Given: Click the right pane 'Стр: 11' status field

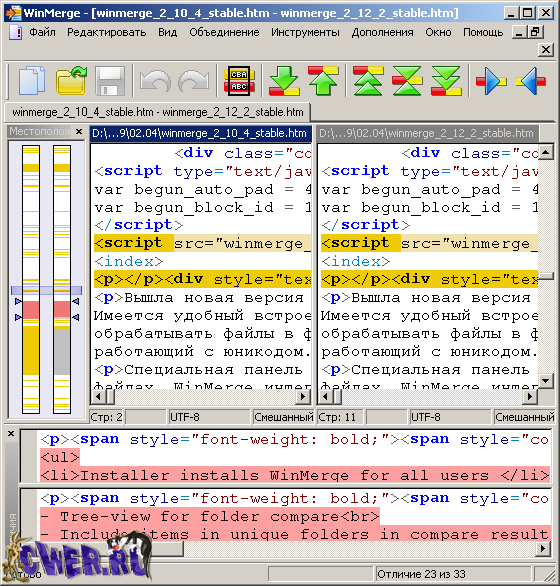Looking at the screenshot, I should (340, 417).
